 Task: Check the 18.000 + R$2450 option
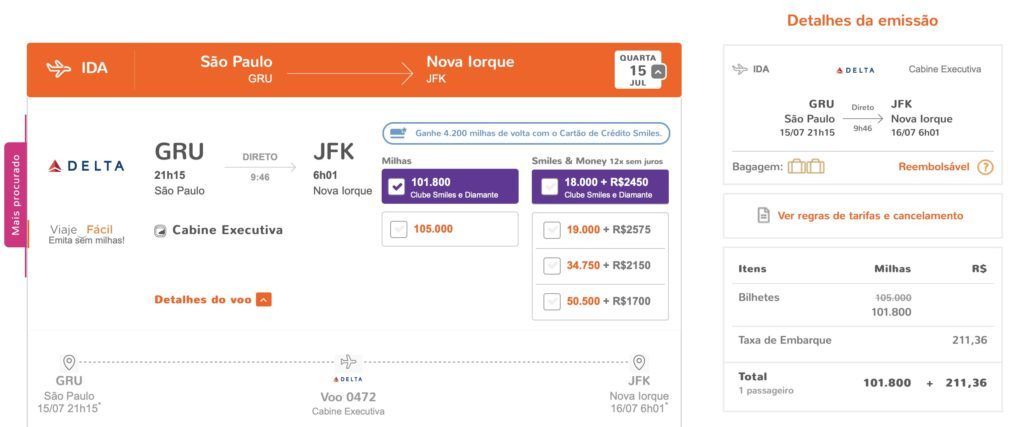550,187
